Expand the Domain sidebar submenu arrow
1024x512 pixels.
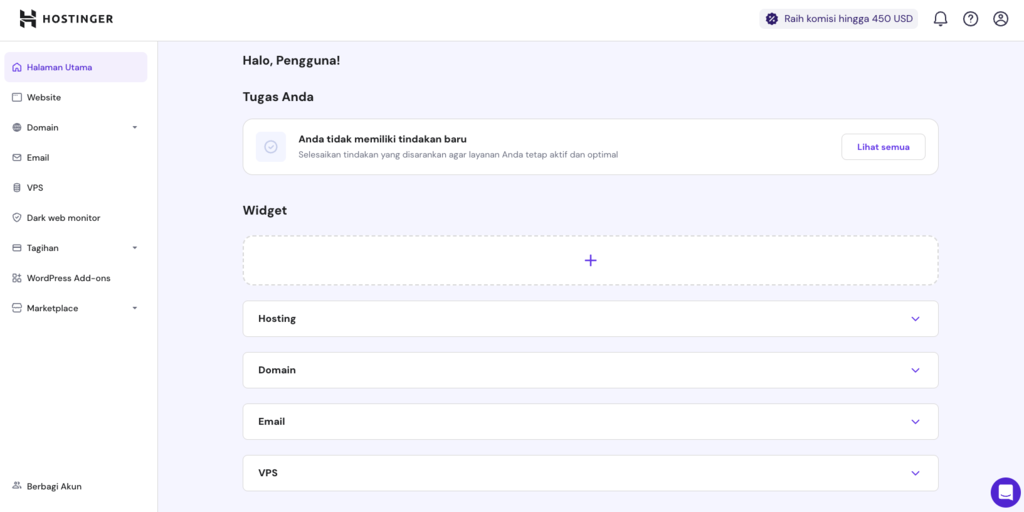[x=135, y=128]
